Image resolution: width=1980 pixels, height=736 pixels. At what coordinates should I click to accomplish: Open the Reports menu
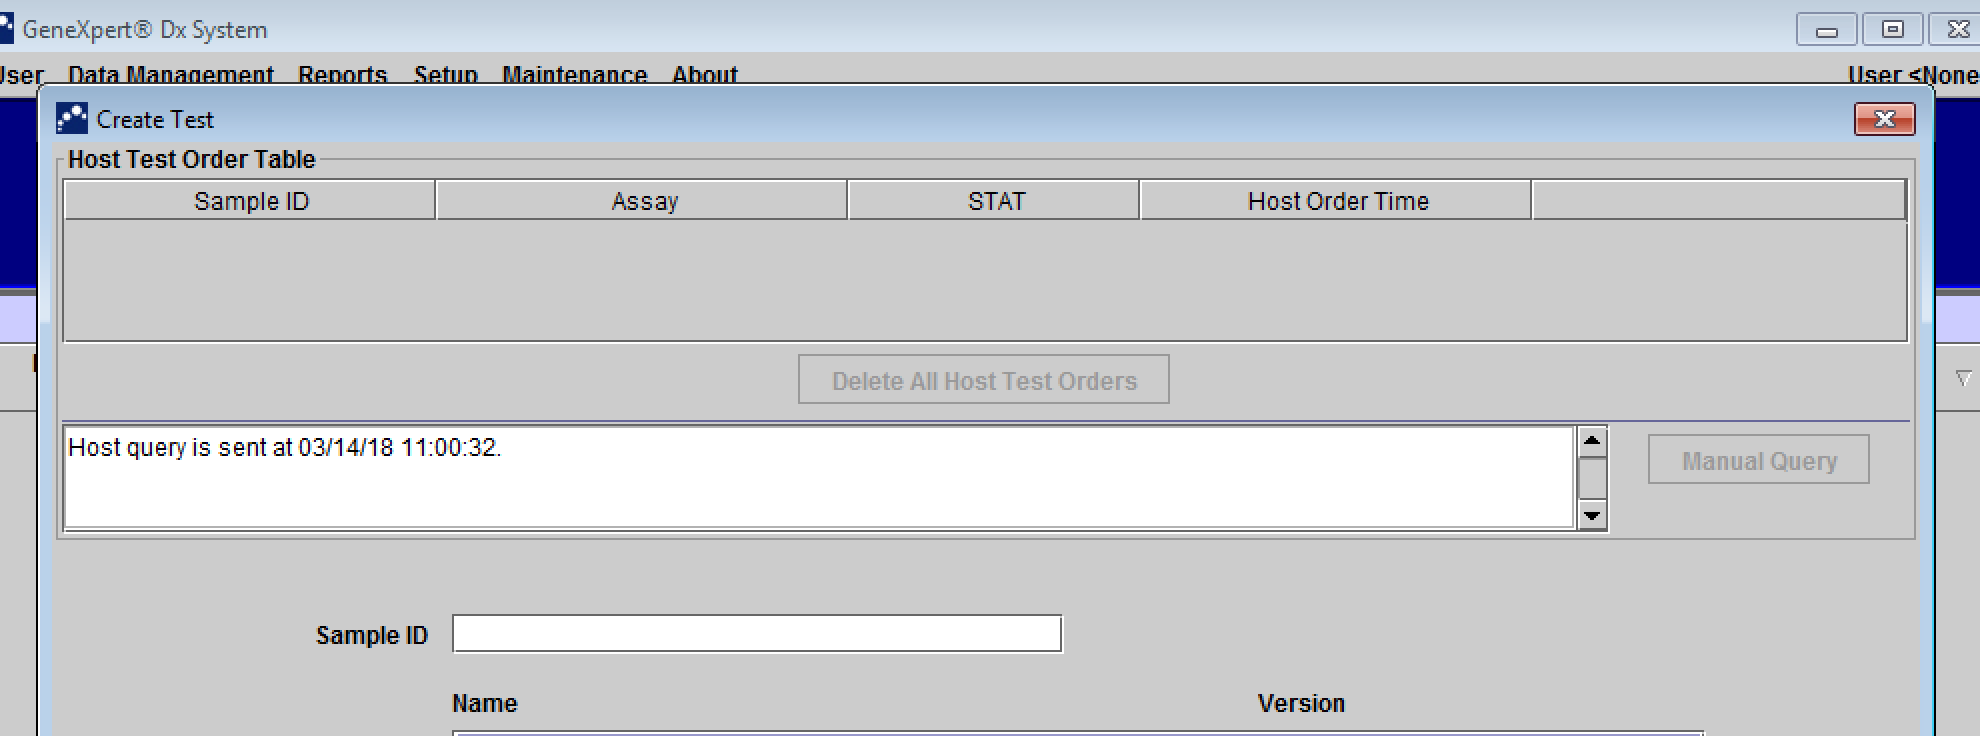[x=342, y=75]
